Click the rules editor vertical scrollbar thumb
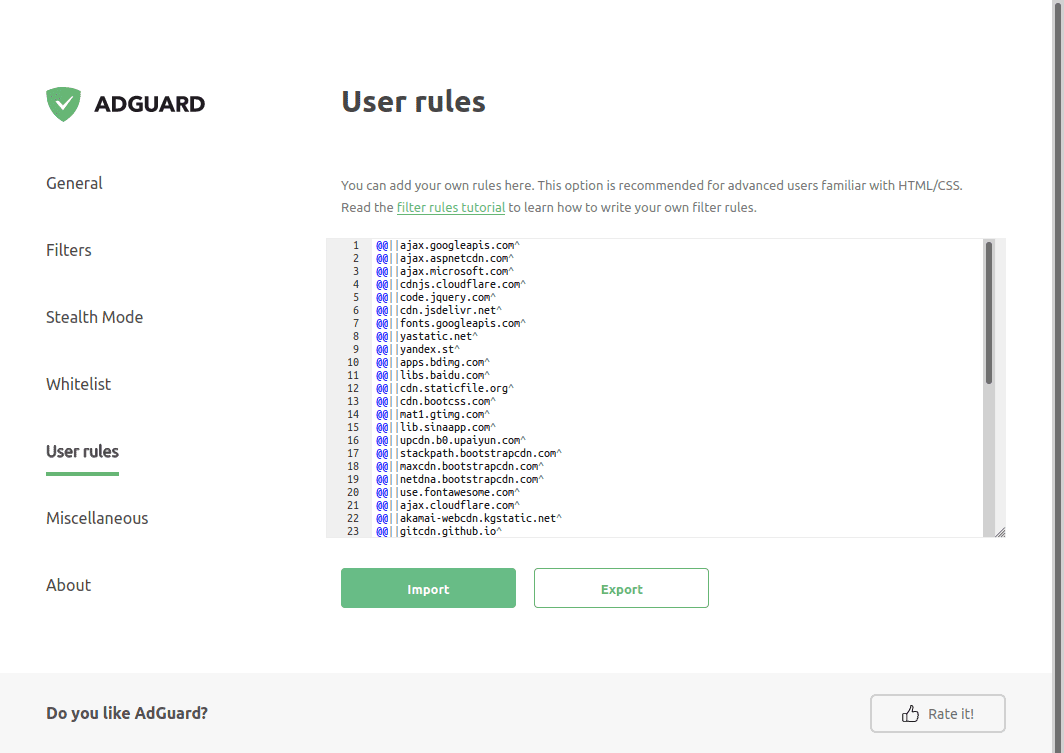 (x=989, y=312)
